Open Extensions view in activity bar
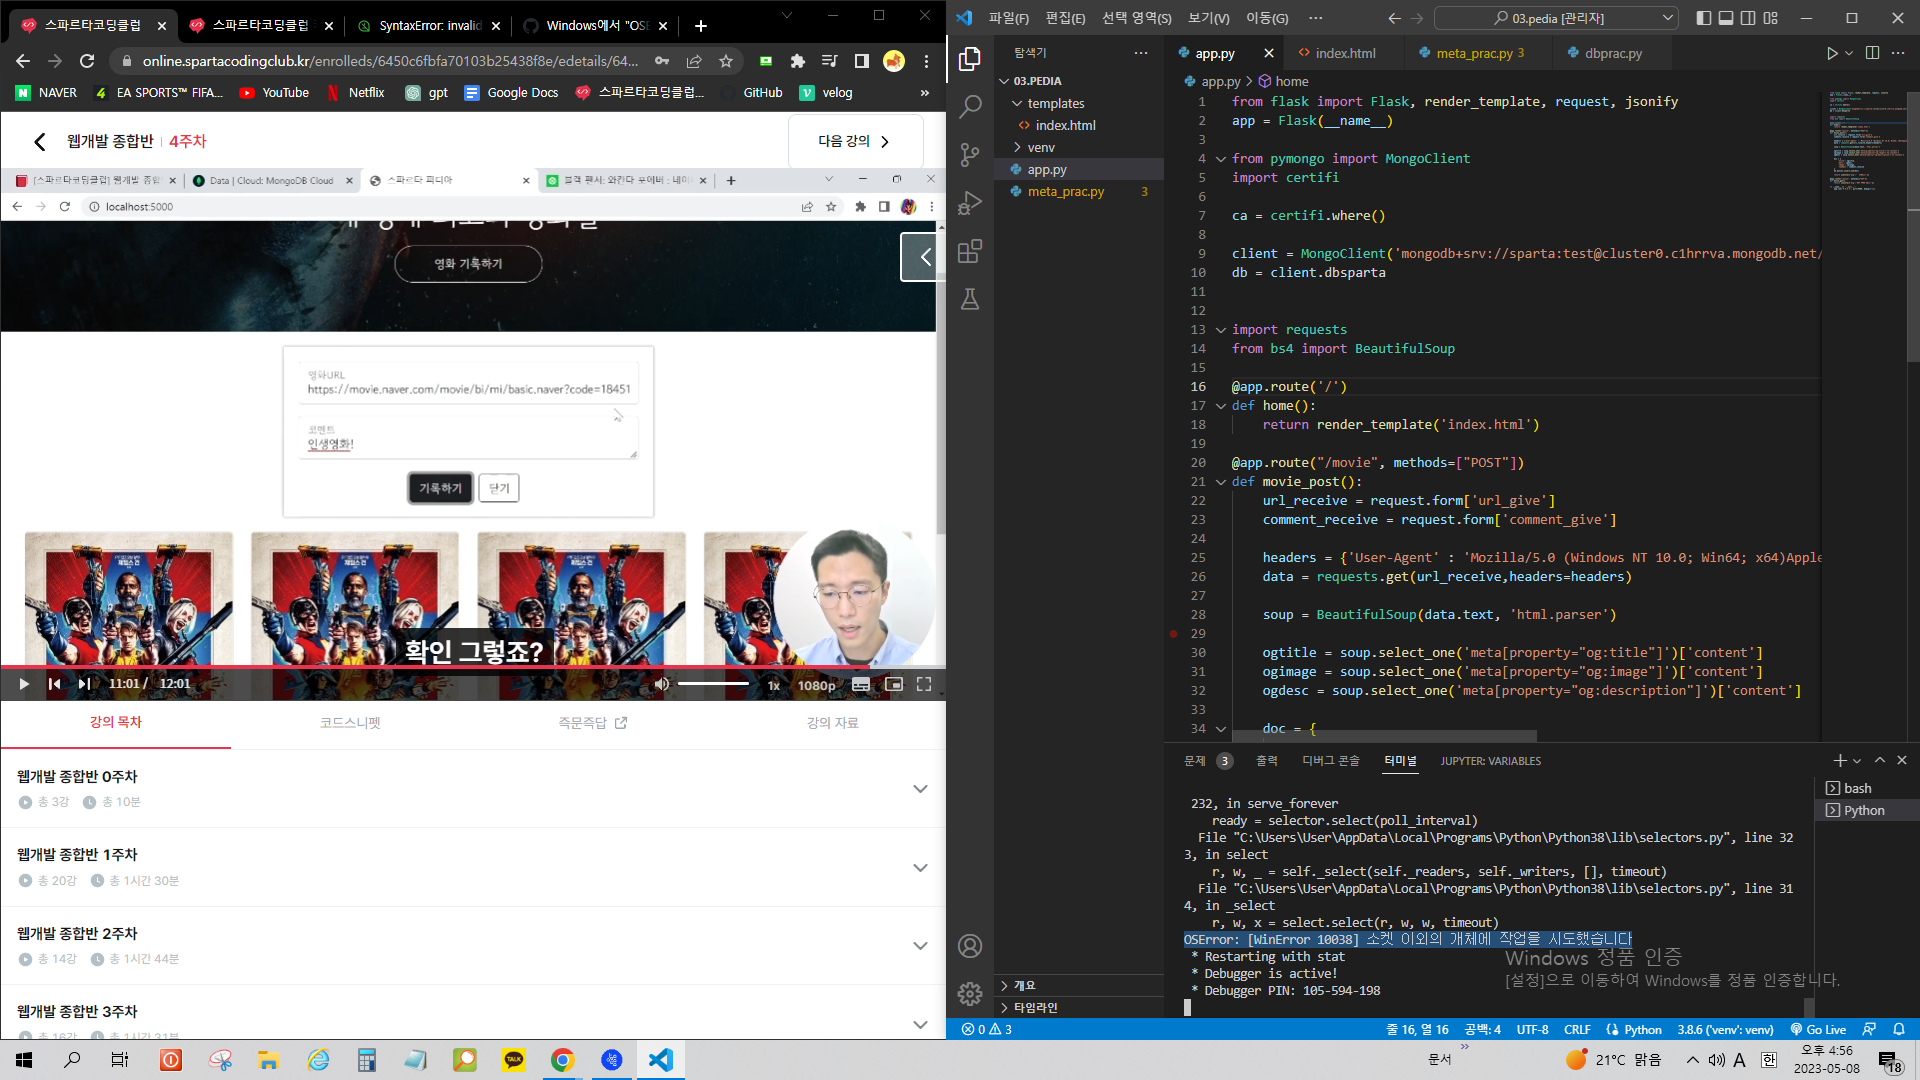The image size is (1920, 1080). pos(969,251)
